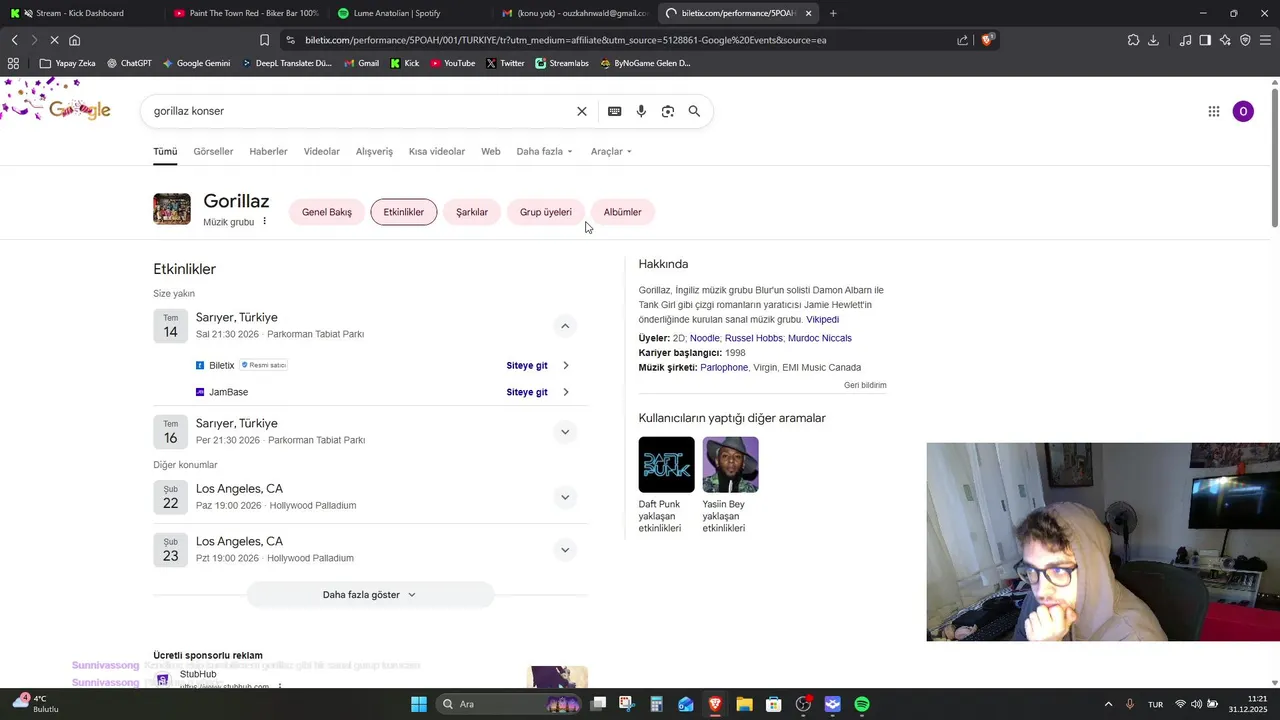The width and height of the screenshot is (1280, 720).
Task: Click the magnifier search button
Action: (694, 111)
